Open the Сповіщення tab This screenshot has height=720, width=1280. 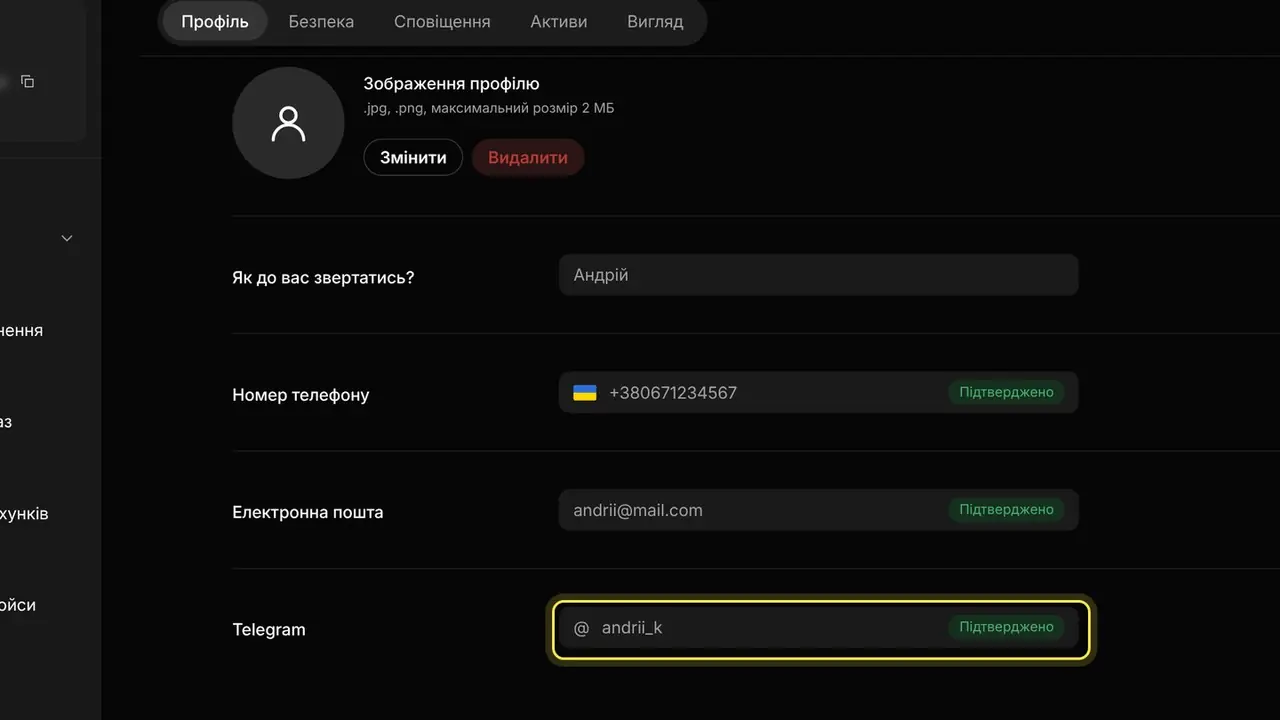click(x=442, y=21)
